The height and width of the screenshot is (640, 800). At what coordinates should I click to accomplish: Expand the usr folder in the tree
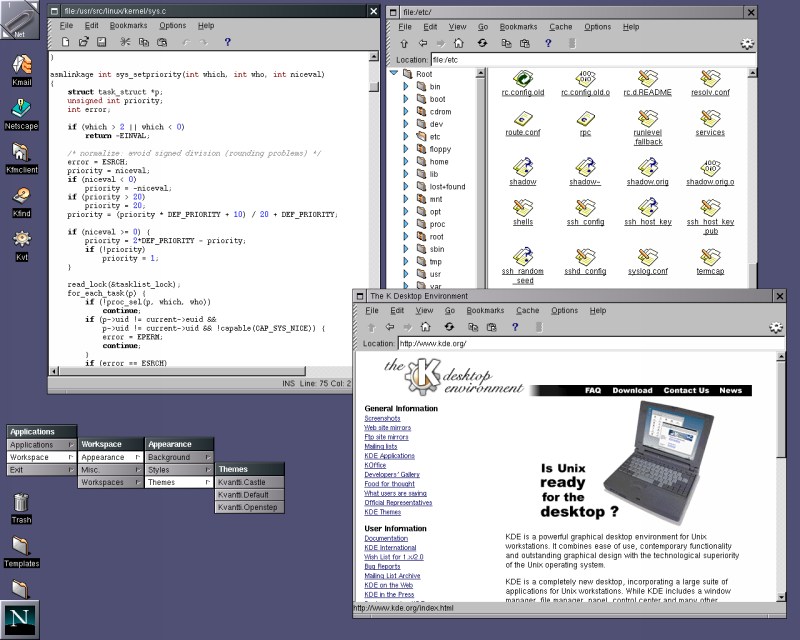click(x=406, y=274)
